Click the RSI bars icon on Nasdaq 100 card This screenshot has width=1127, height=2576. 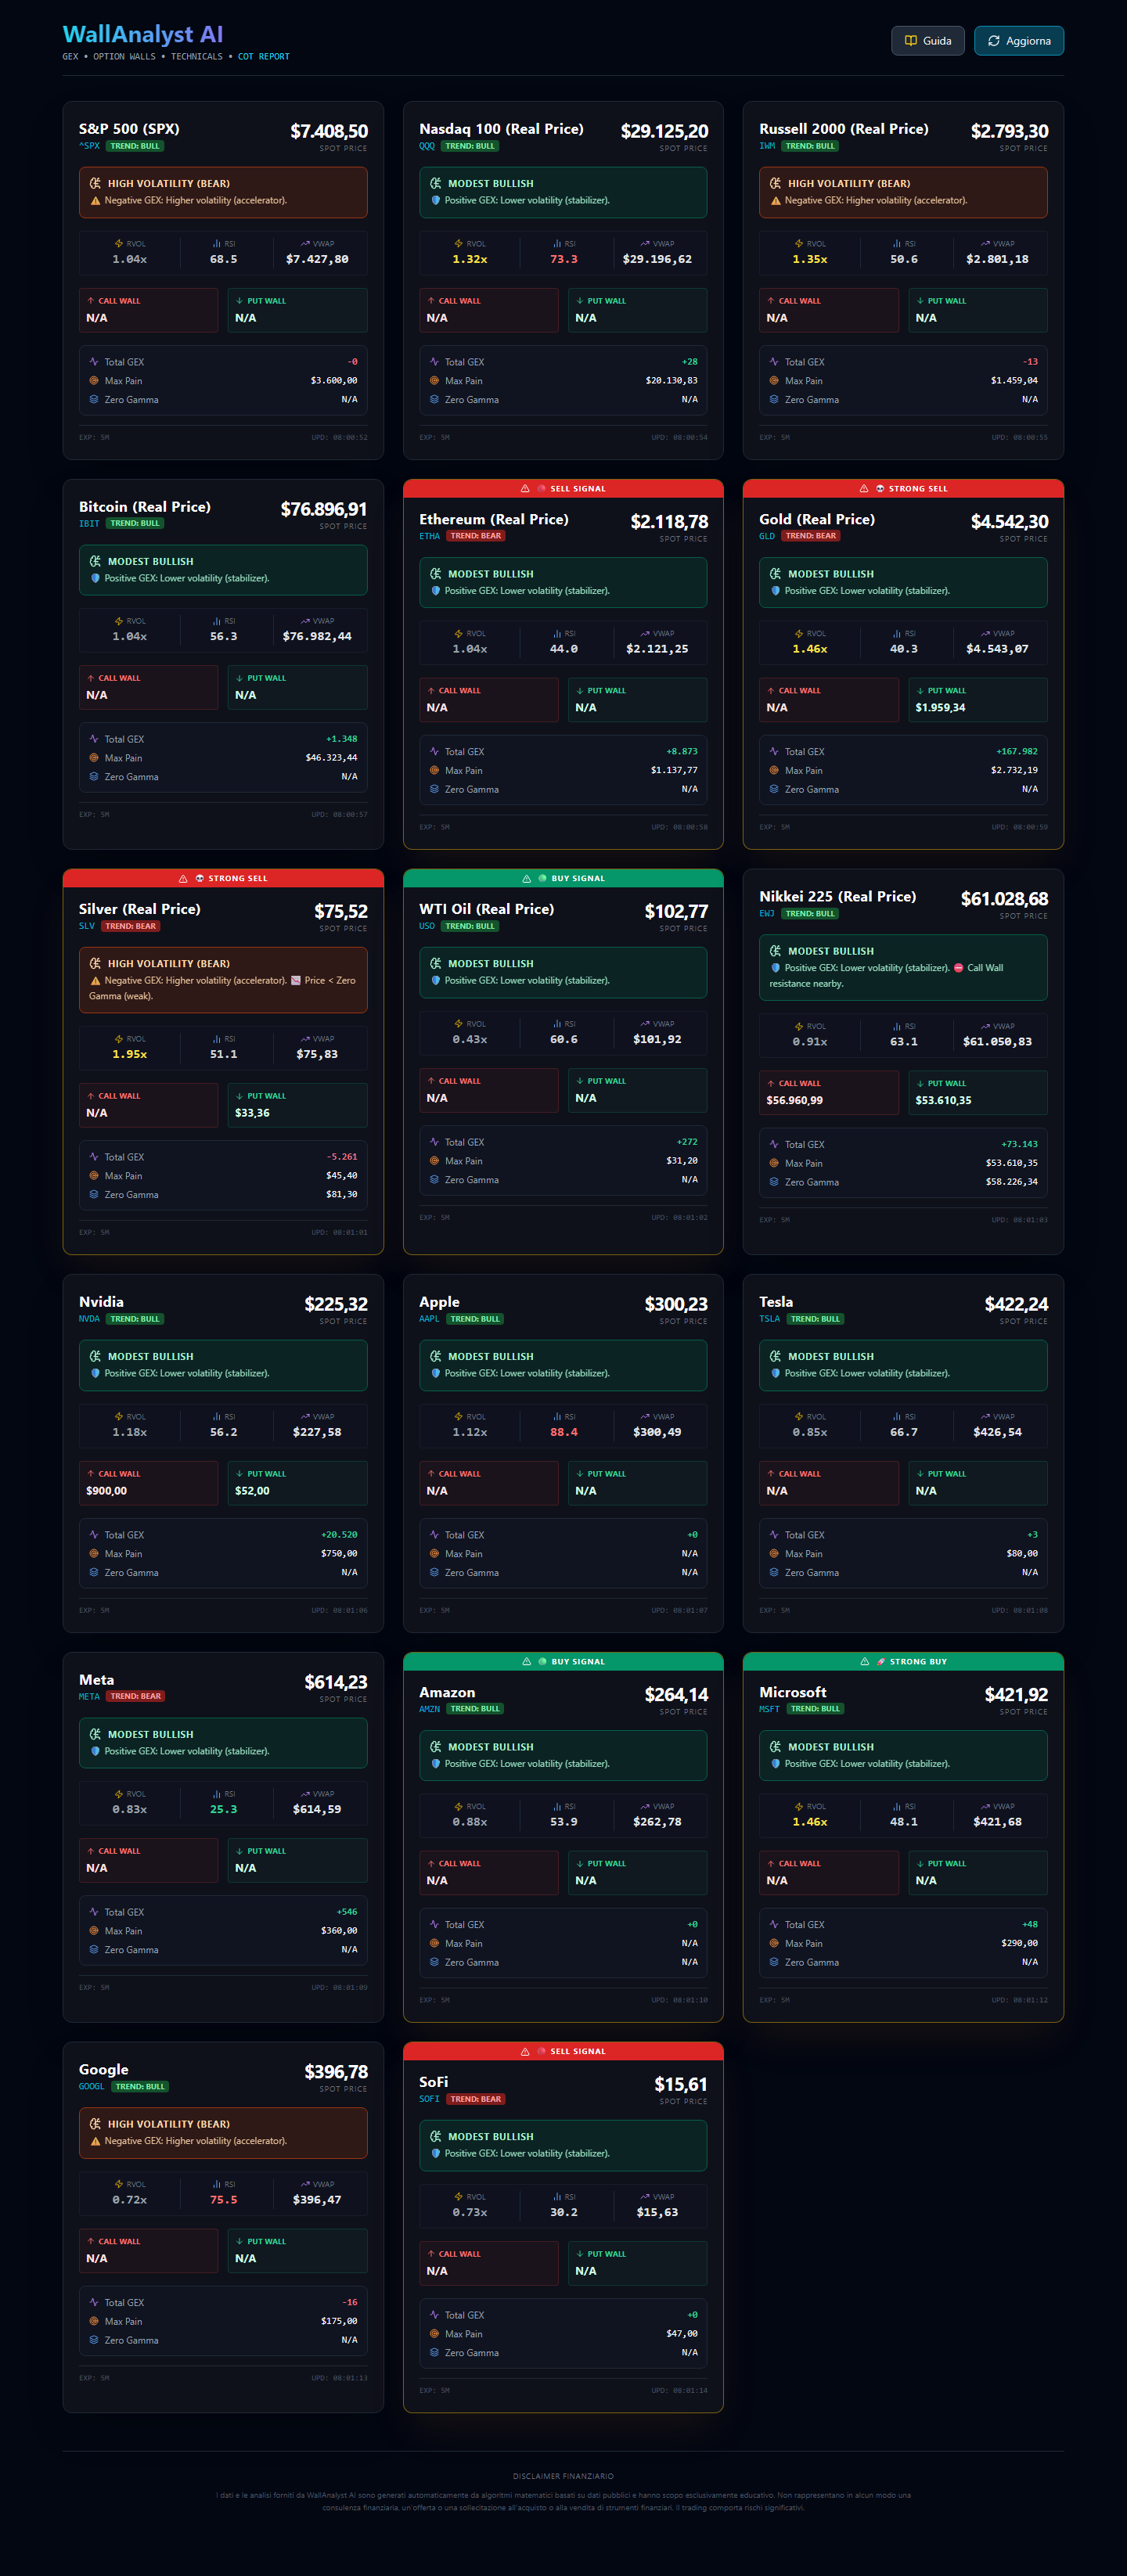(557, 244)
